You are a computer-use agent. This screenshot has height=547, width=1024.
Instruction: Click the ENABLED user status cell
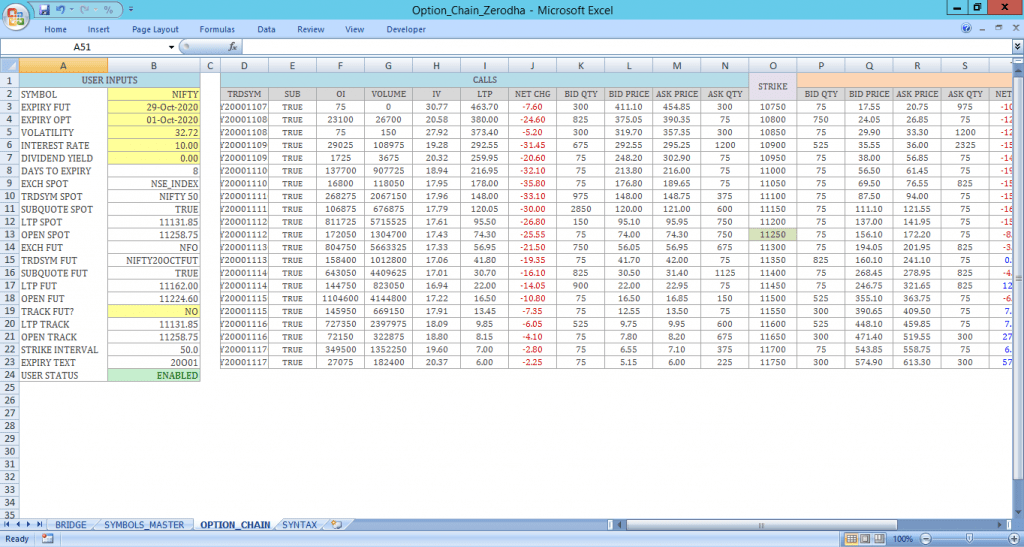[154, 375]
